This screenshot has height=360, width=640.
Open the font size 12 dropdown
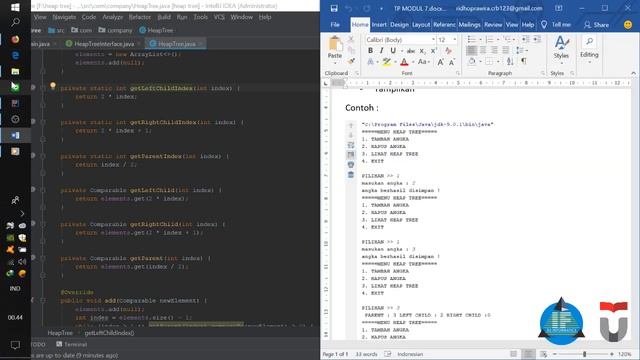coord(455,40)
